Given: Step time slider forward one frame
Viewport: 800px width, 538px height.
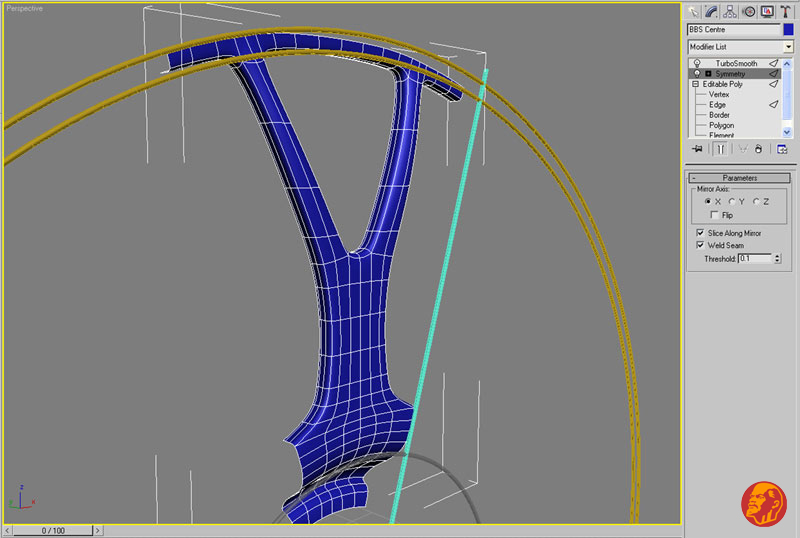Looking at the screenshot, I should click(x=98, y=531).
